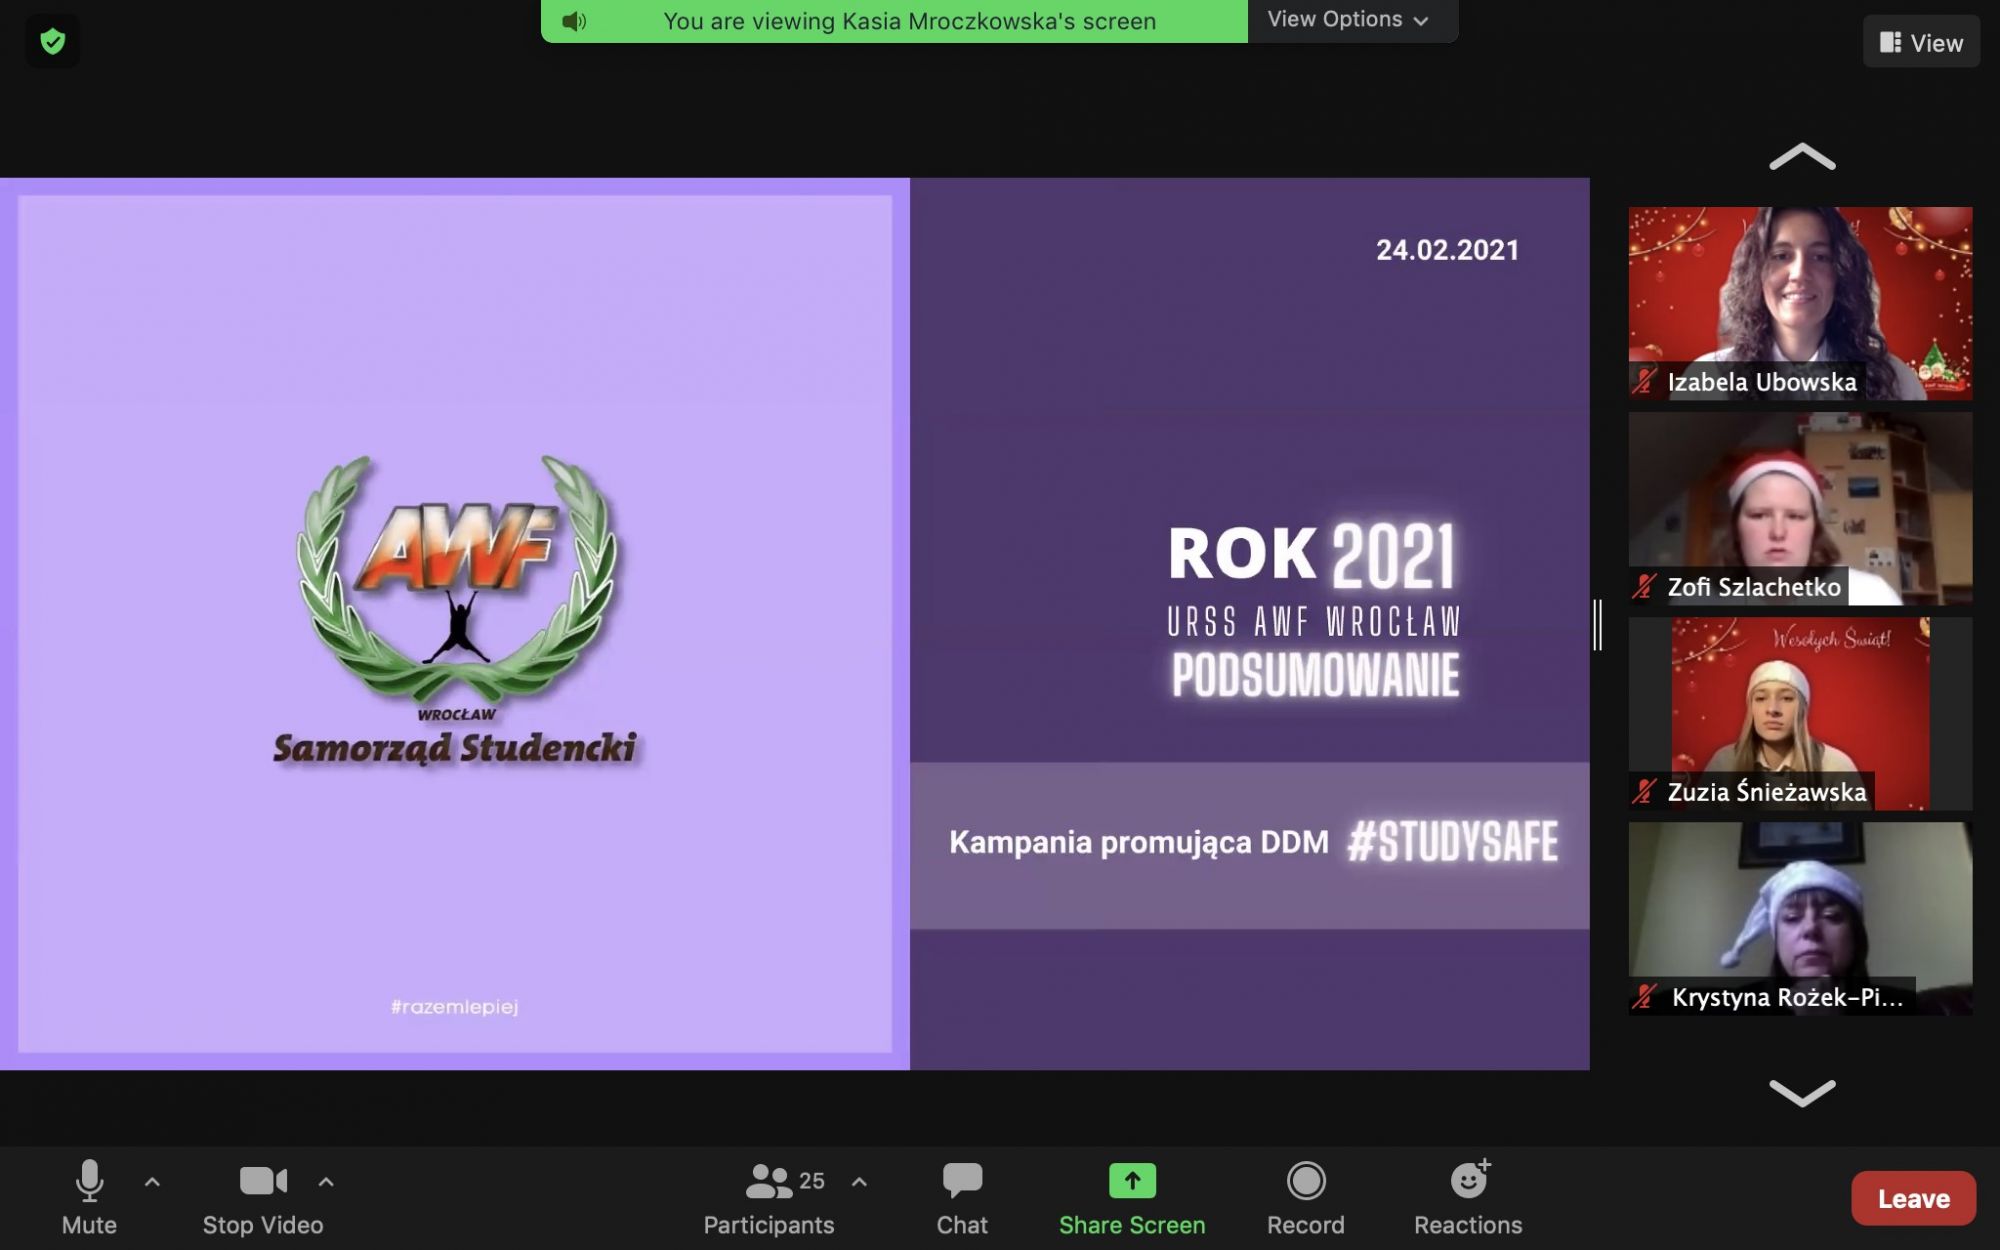Open the Reactions menu
Screen dimensions: 2000x1250
tap(1468, 1197)
